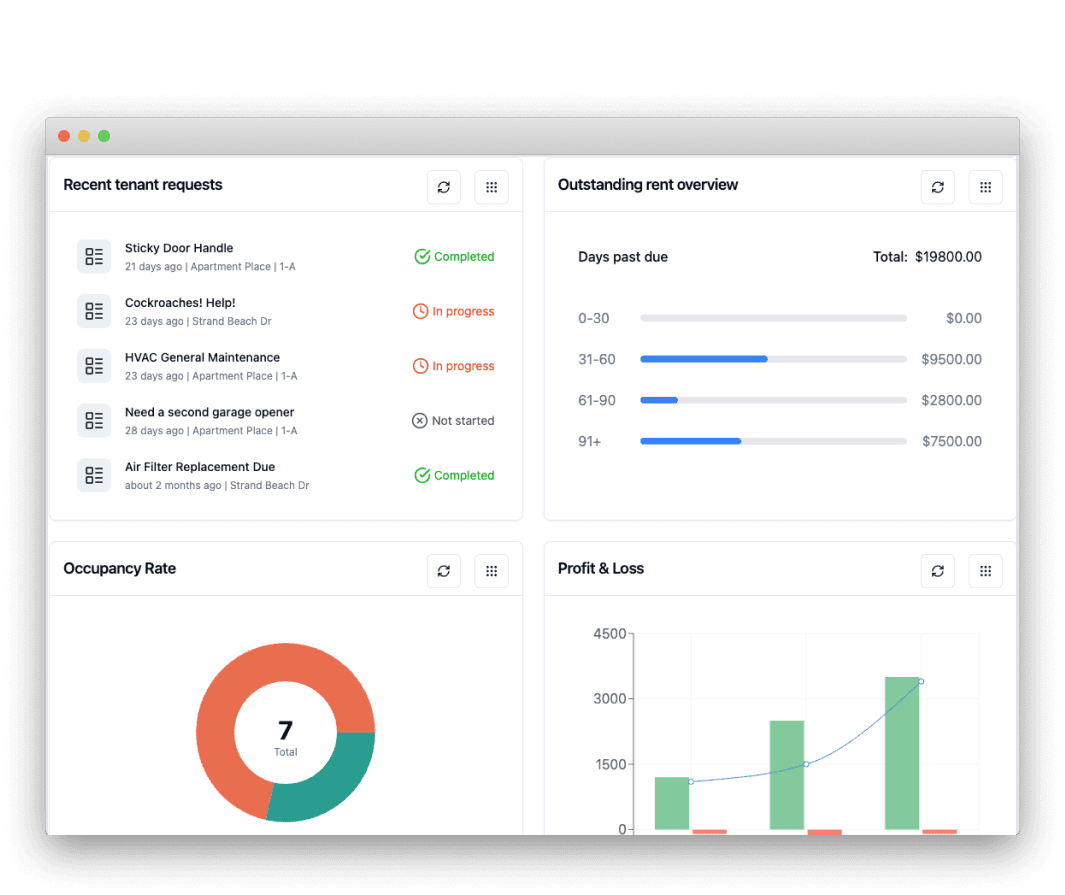Click the yellow minimize window button
This screenshot has width=1065, height=895.
(x=84, y=136)
